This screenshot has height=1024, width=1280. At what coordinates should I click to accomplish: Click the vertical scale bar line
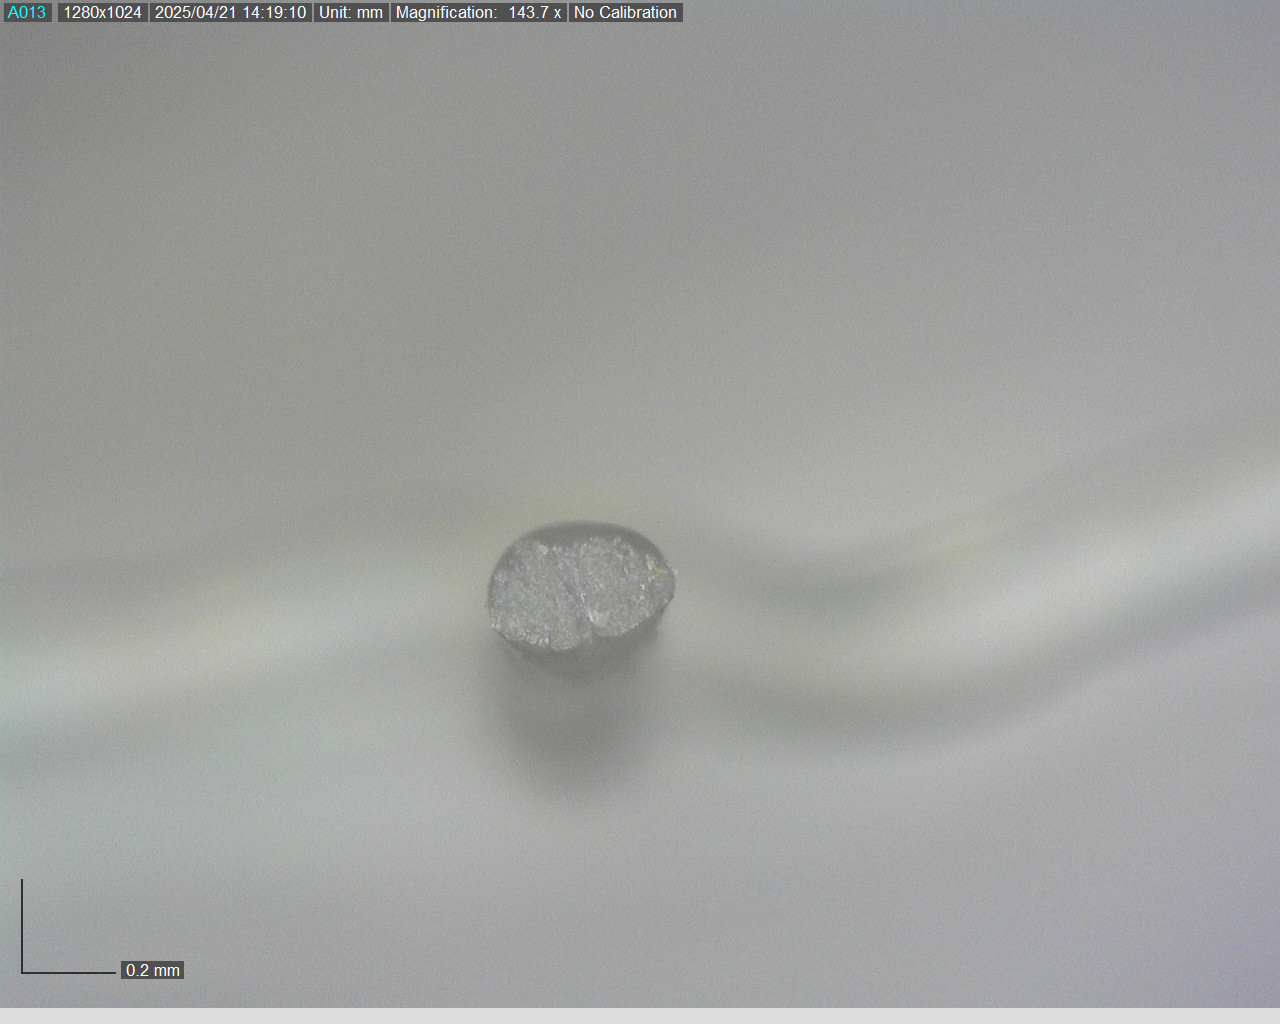tap(22, 925)
